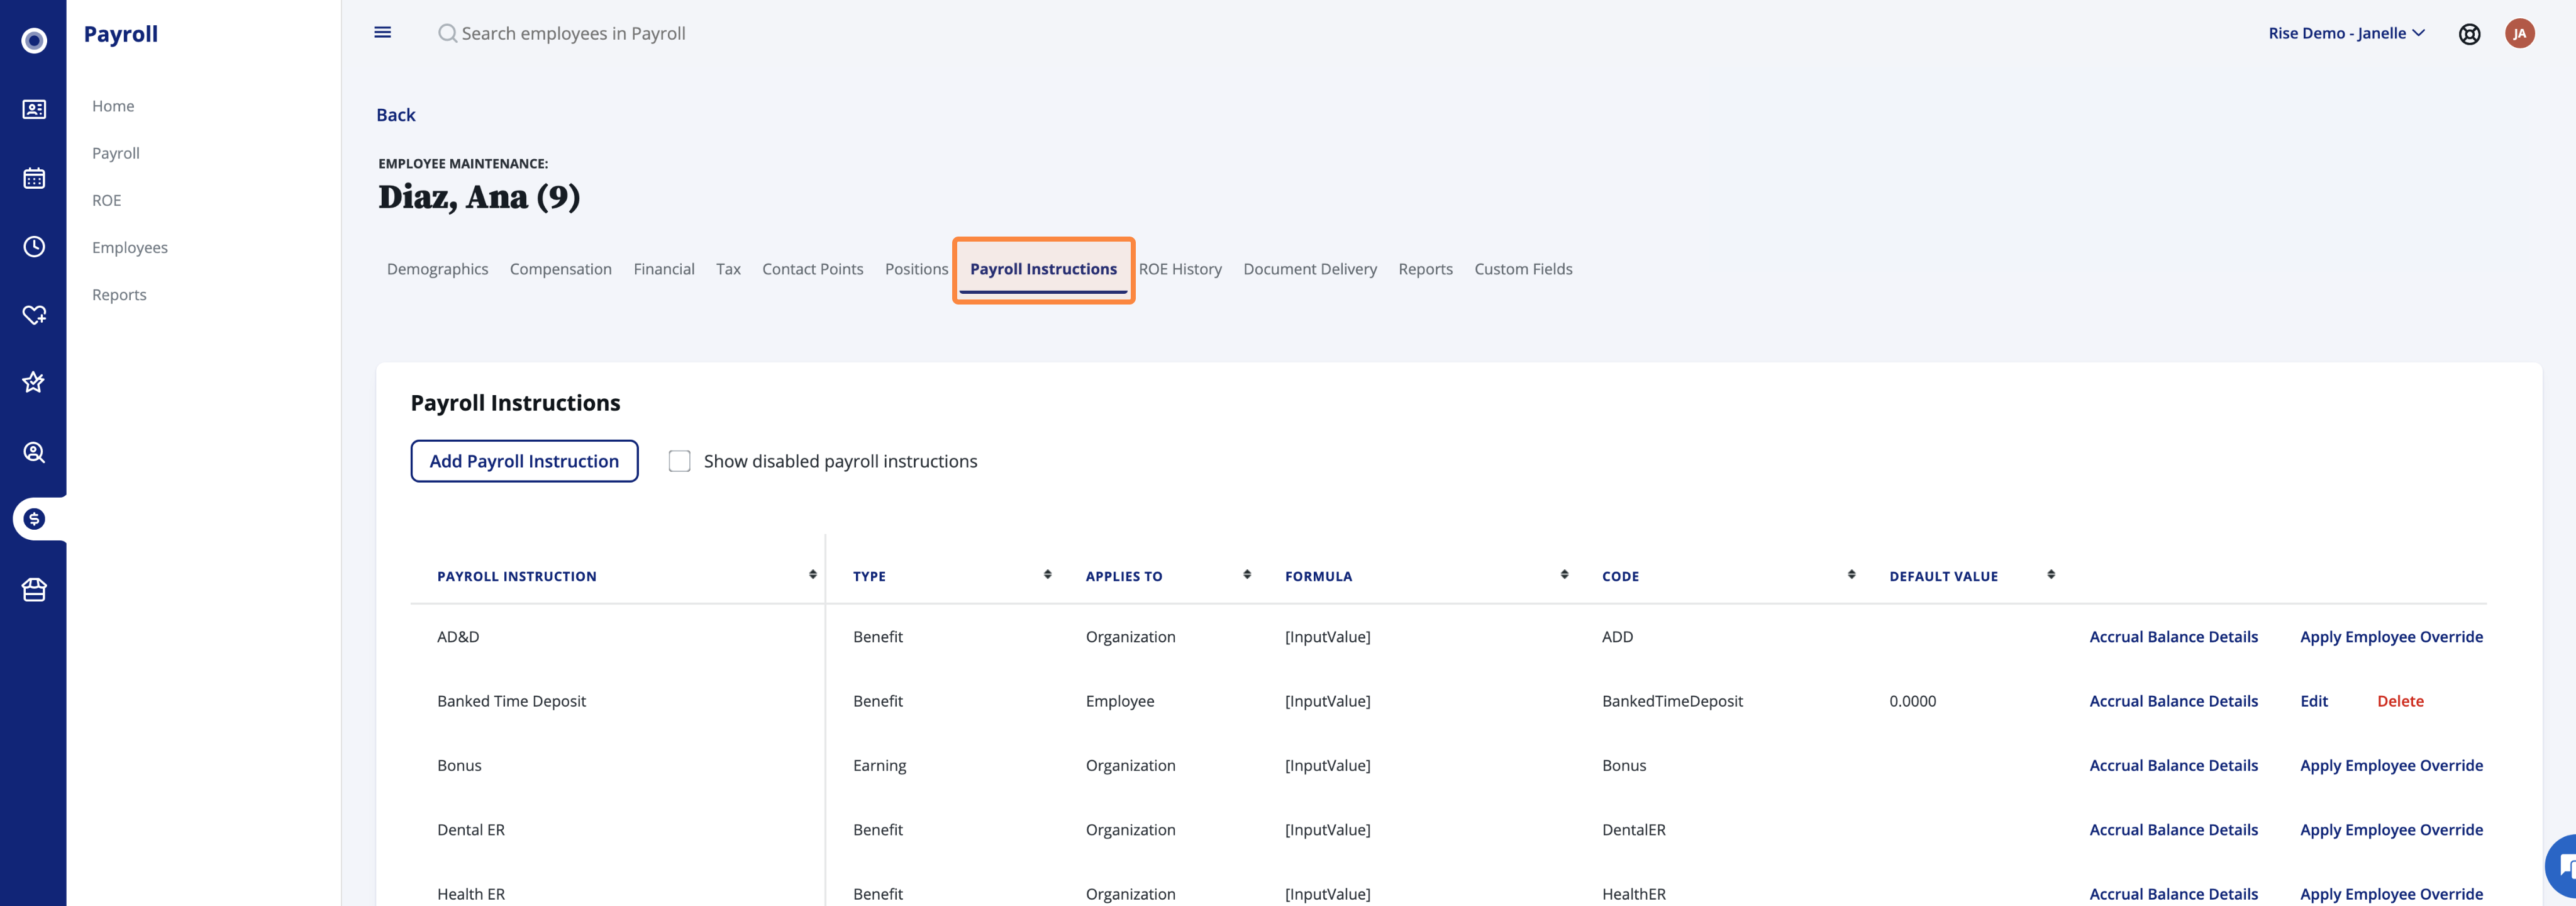Click the Add Payroll Instruction button
The image size is (2576, 906).
[524, 461]
